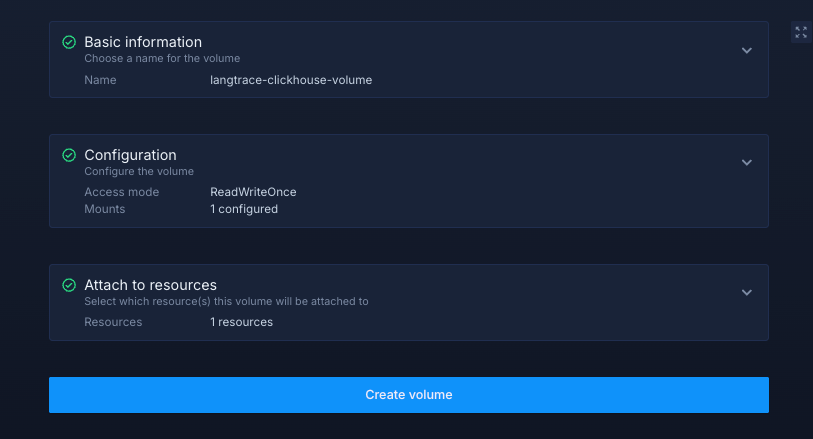
Task: Collapse the Basic information section chevron
Action: (746, 50)
